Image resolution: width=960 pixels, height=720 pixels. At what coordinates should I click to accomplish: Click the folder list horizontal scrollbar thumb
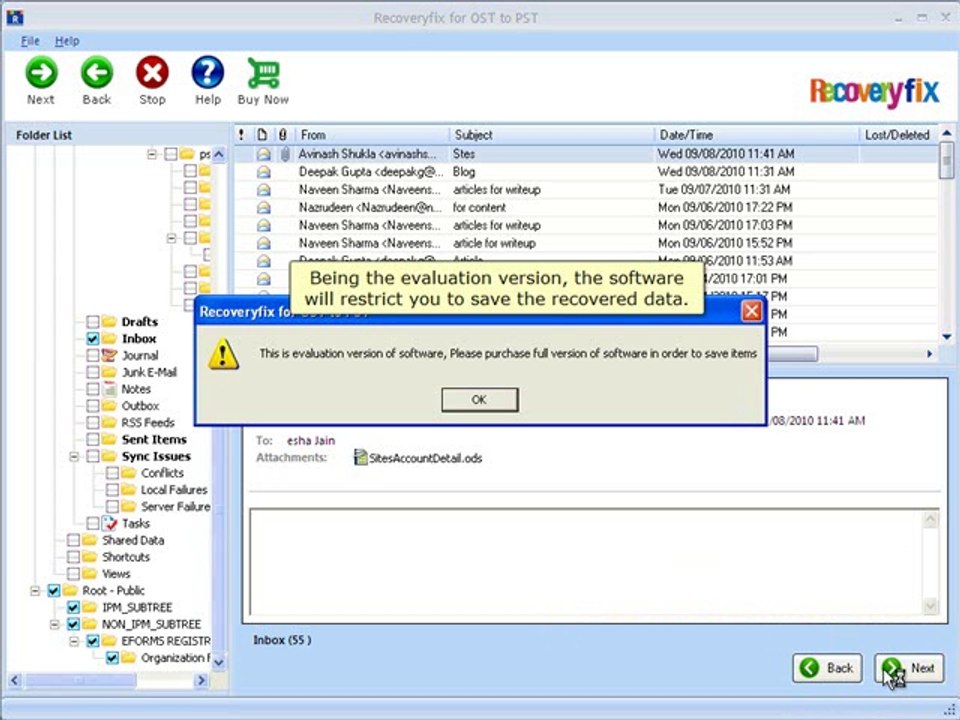(x=80, y=680)
